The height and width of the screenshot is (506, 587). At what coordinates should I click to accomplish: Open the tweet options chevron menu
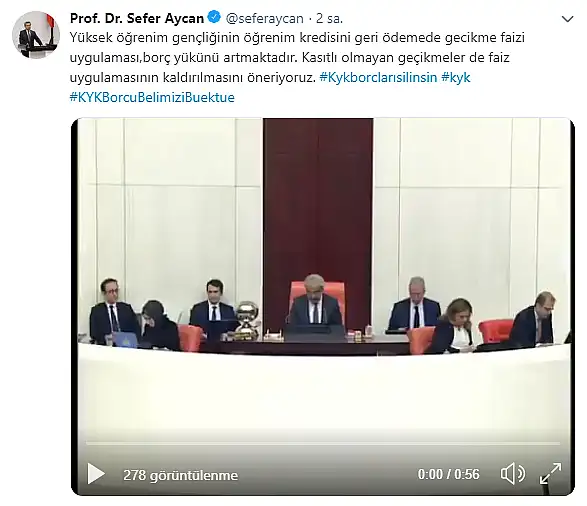(x=568, y=19)
